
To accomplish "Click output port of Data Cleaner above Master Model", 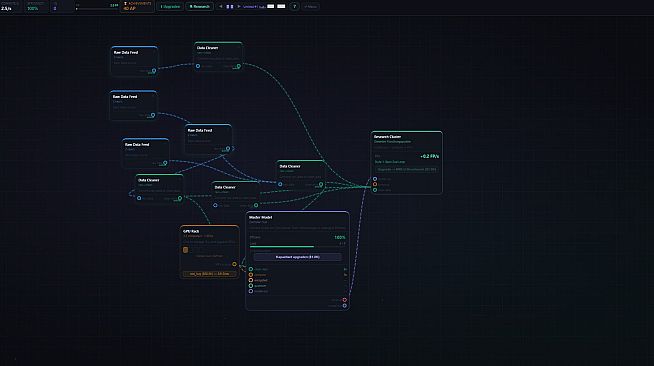I will click(x=256, y=205).
